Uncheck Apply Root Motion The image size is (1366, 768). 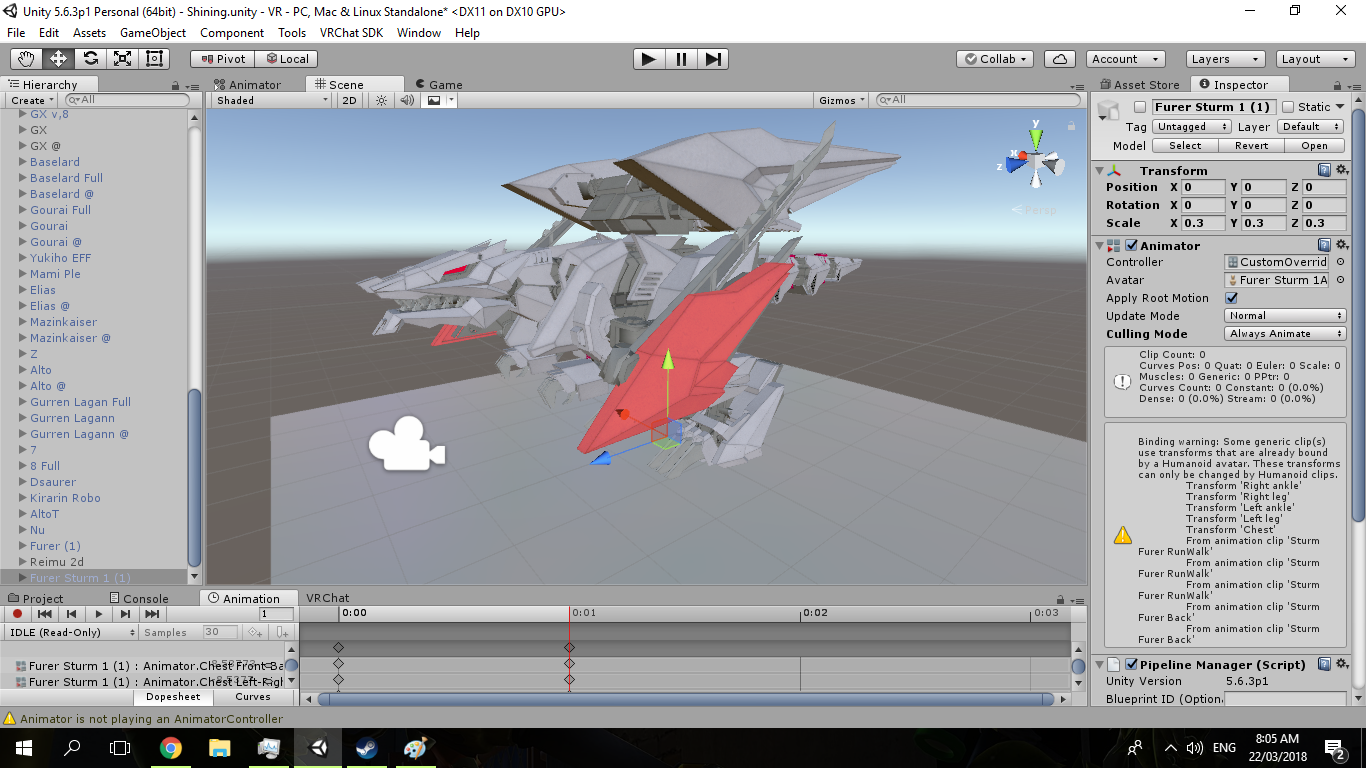(1231, 298)
